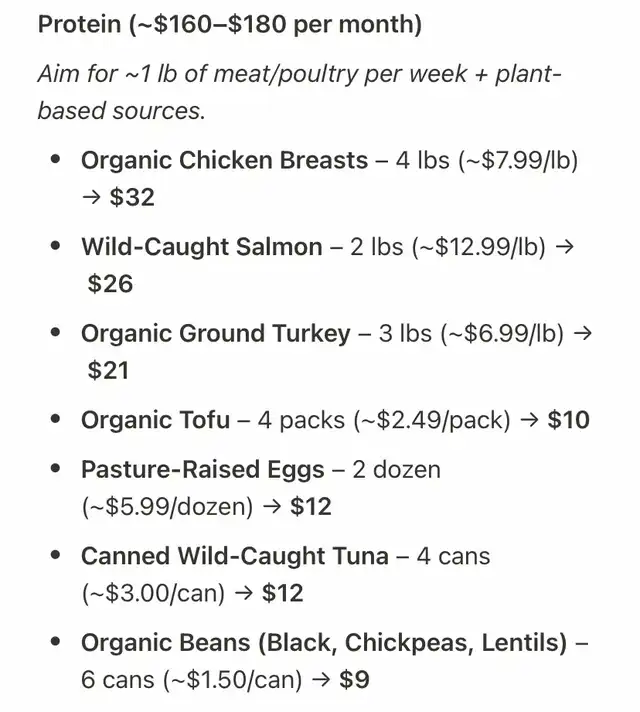
Task: Click the $32 chicken total
Action: 132,197
